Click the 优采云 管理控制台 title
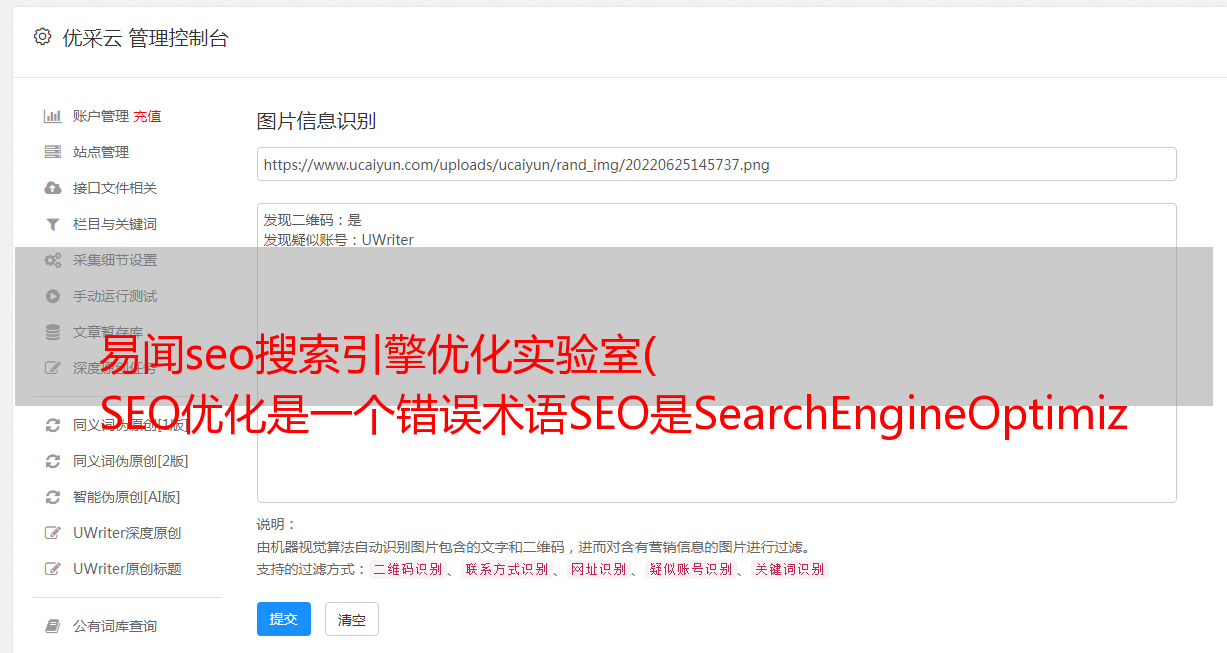Image resolution: width=1227 pixels, height=653 pixels. (145, 38)
